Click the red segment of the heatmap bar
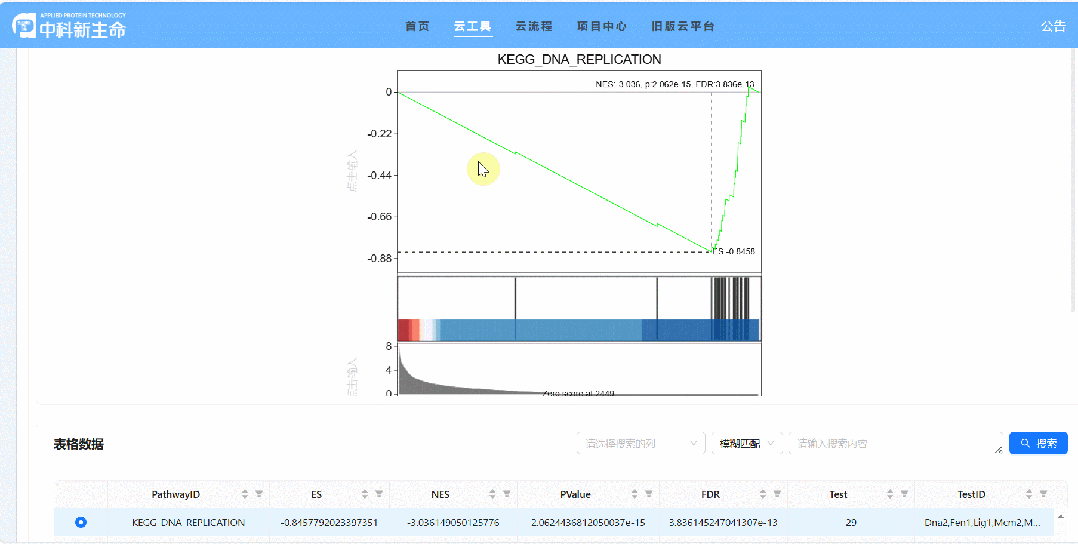 pyautogui.click(x=405, y=329)
